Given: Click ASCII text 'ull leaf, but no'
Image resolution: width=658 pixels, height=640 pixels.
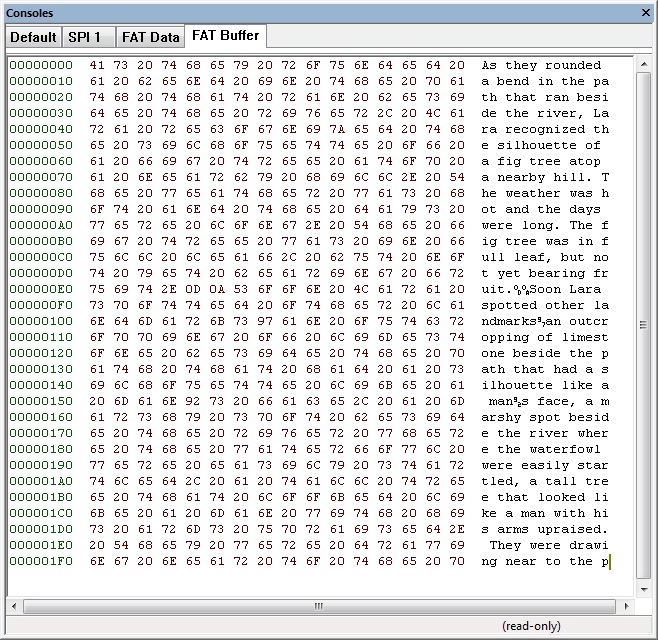Looking at the screenshot, I should pos(545,257).
